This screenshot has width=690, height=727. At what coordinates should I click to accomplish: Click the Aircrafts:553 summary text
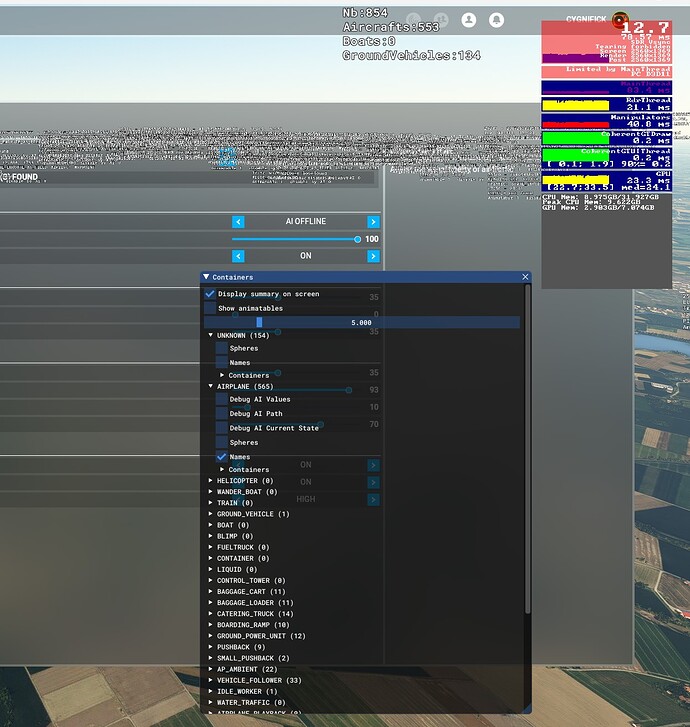pyautogui.click(x=391, y=27)
